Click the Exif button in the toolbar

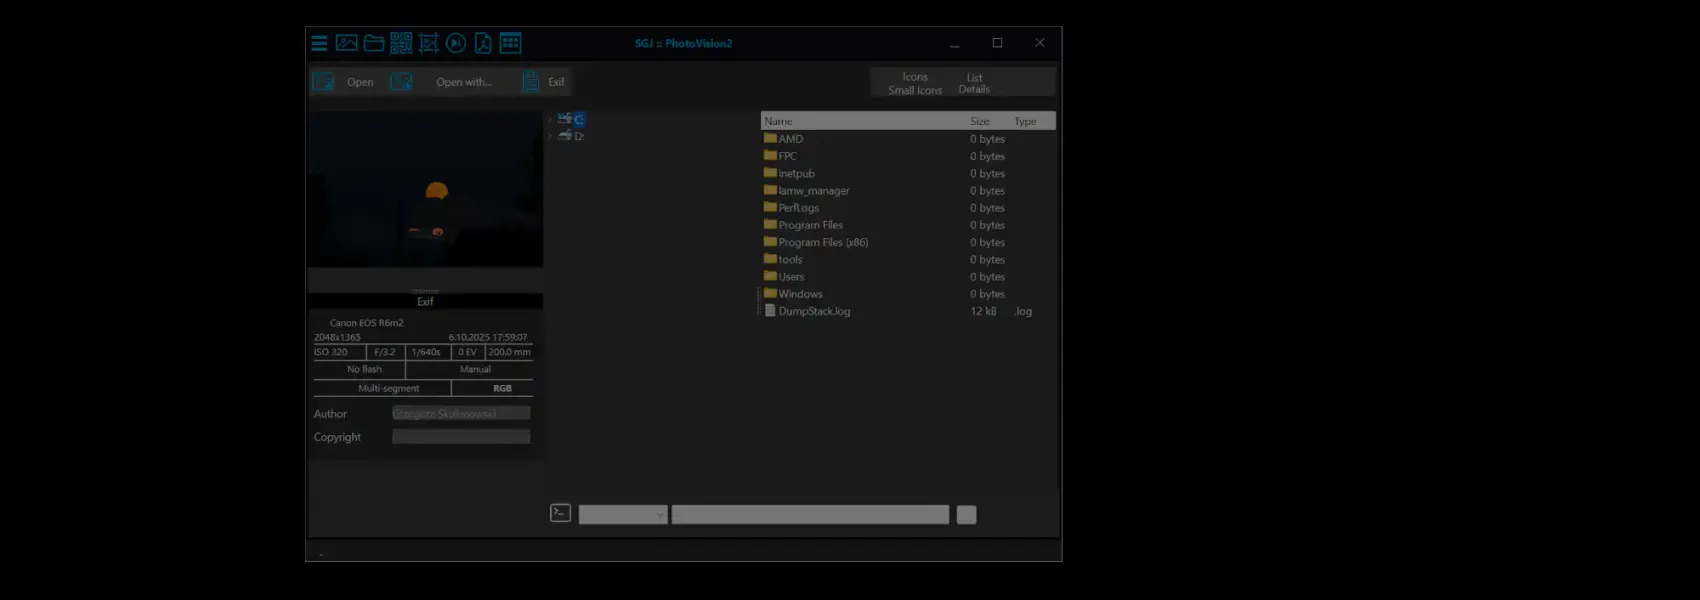coord(555,82)
